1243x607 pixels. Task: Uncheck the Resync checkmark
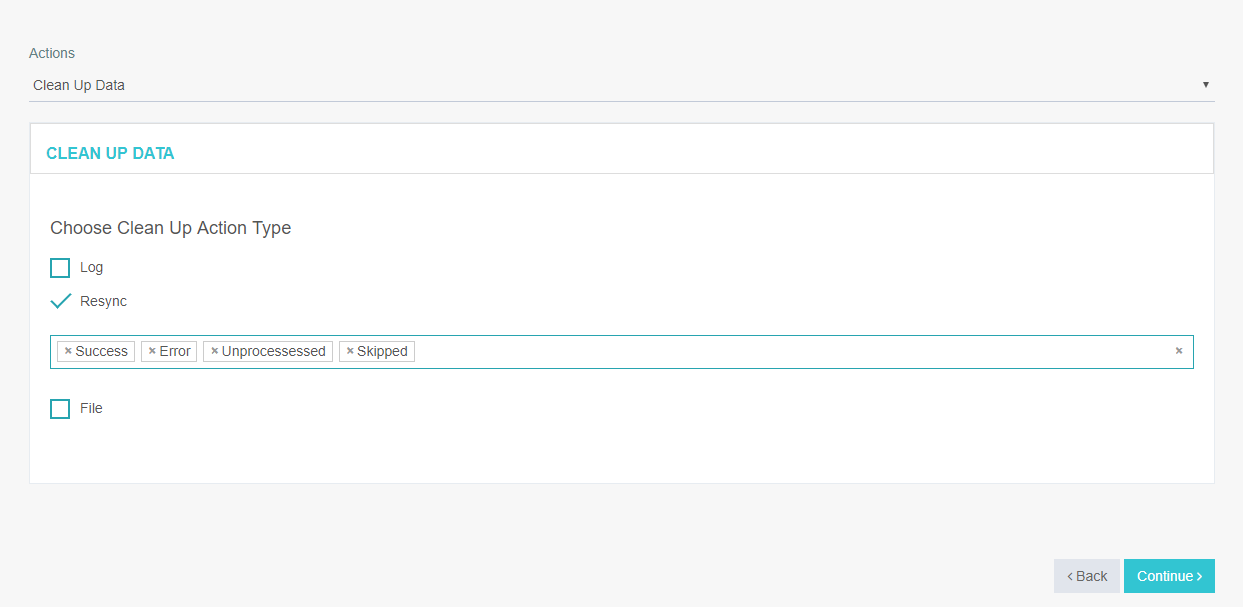[60, 301]
